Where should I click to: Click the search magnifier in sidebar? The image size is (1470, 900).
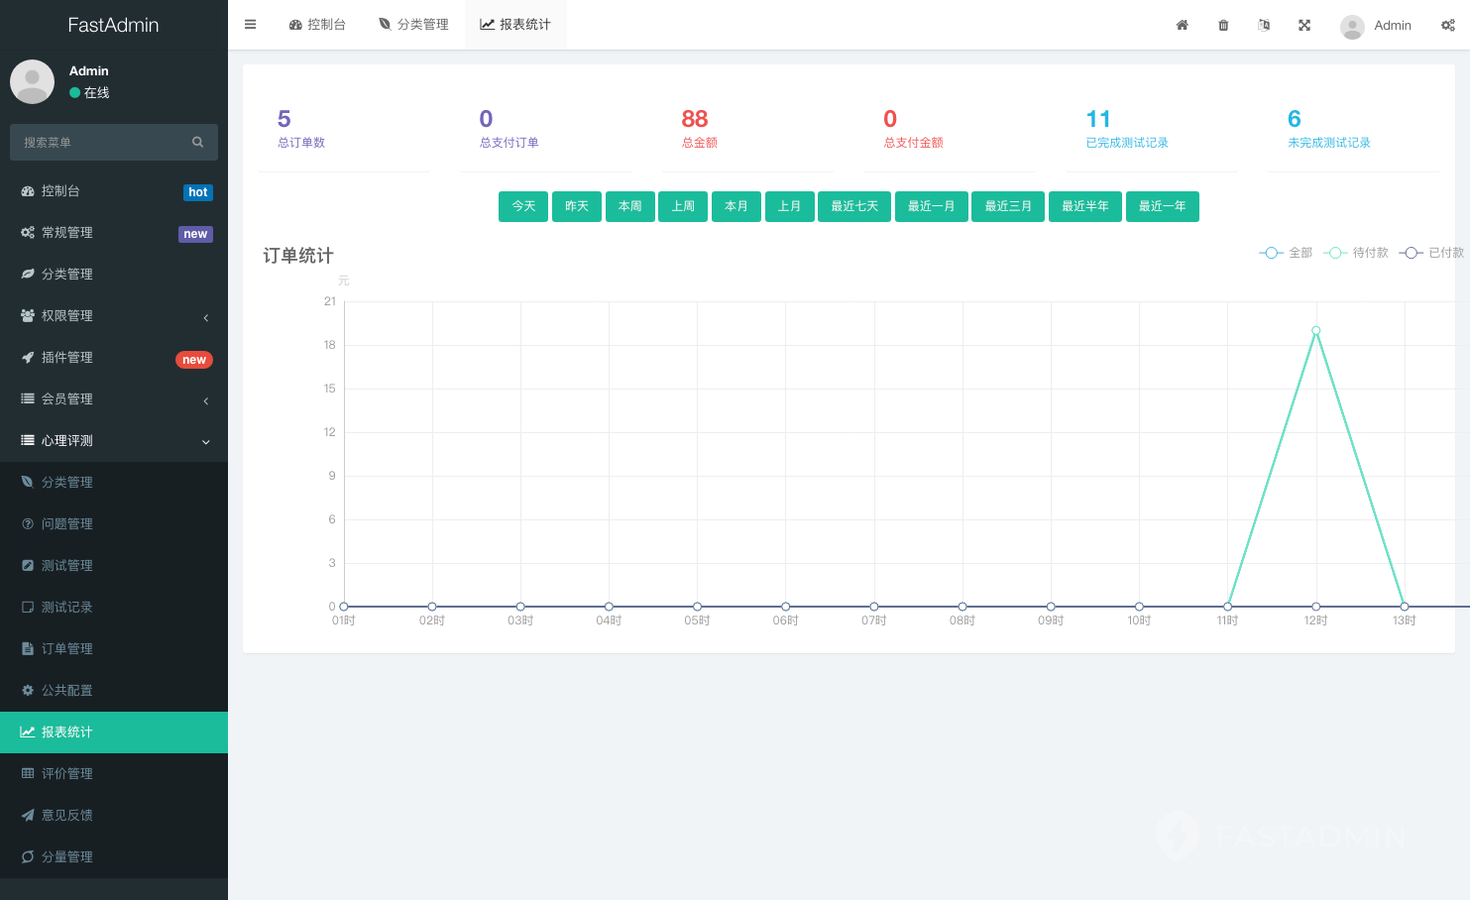click(x=198, y=142)
